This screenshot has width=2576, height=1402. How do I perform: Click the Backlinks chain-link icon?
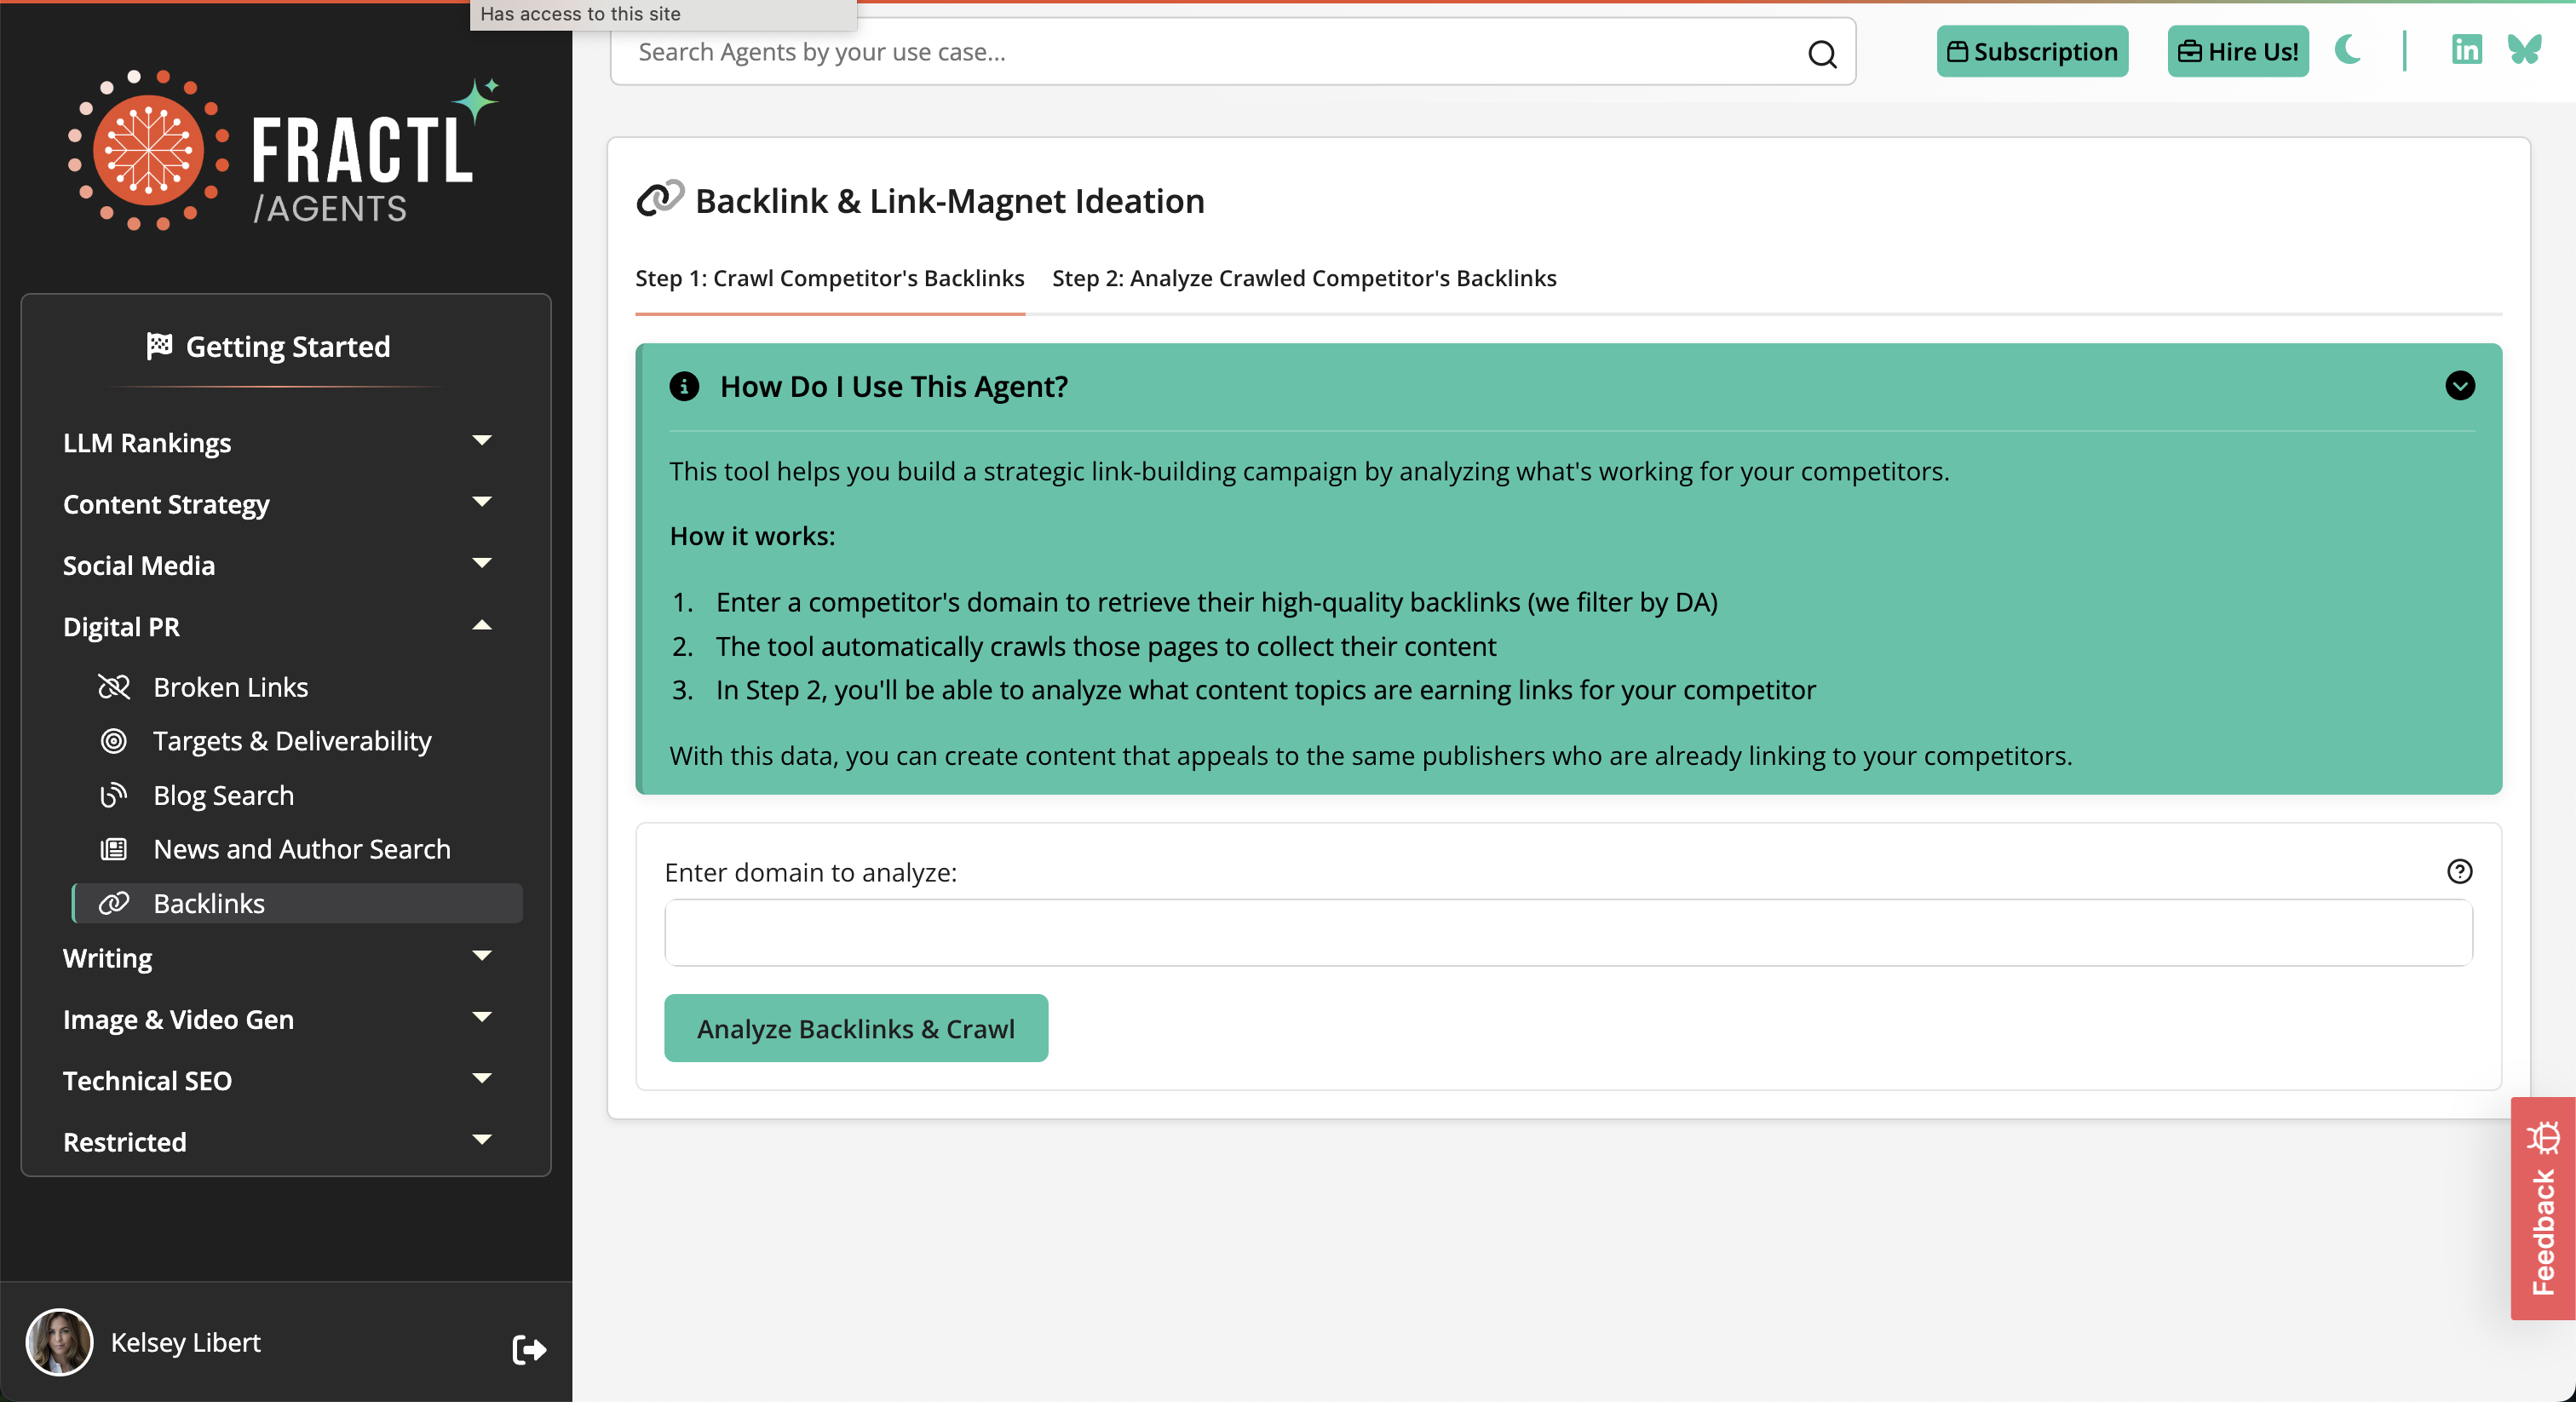coord(115,903)
